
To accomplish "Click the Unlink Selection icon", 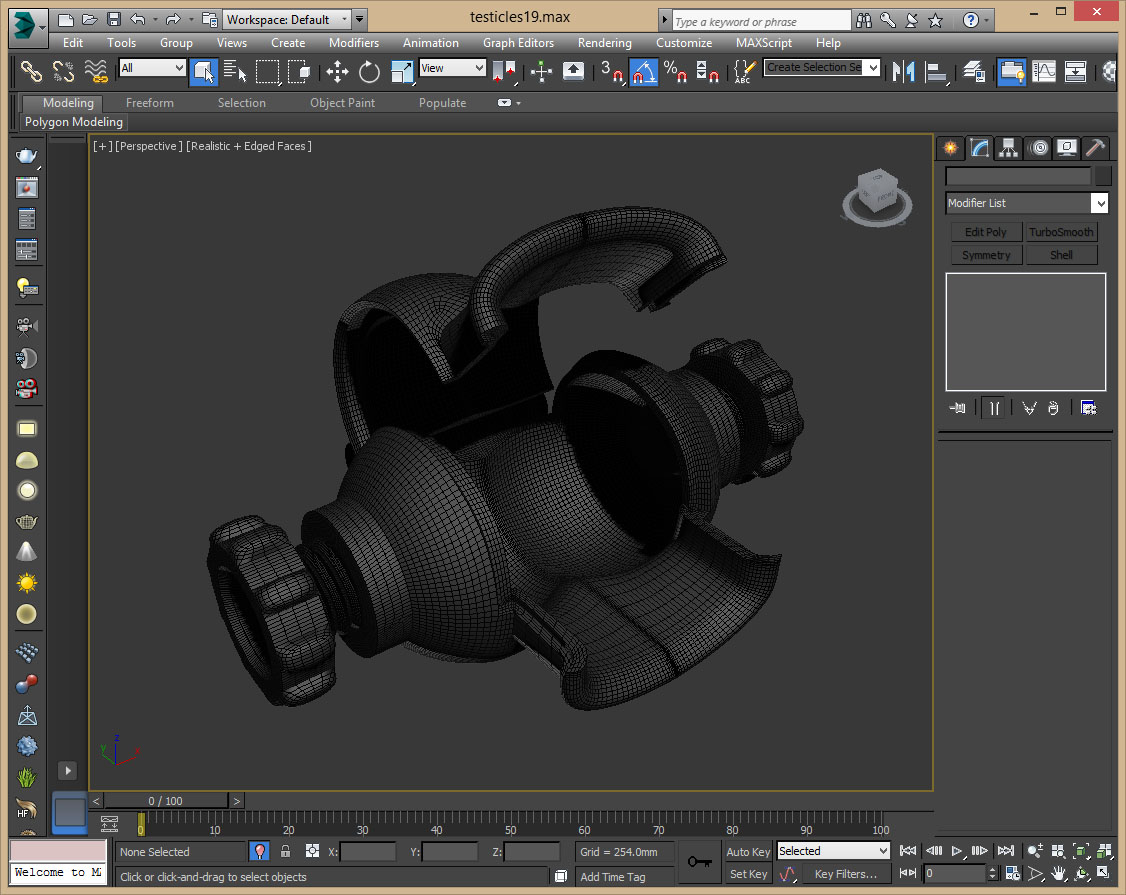I will [x=63, y=71].
